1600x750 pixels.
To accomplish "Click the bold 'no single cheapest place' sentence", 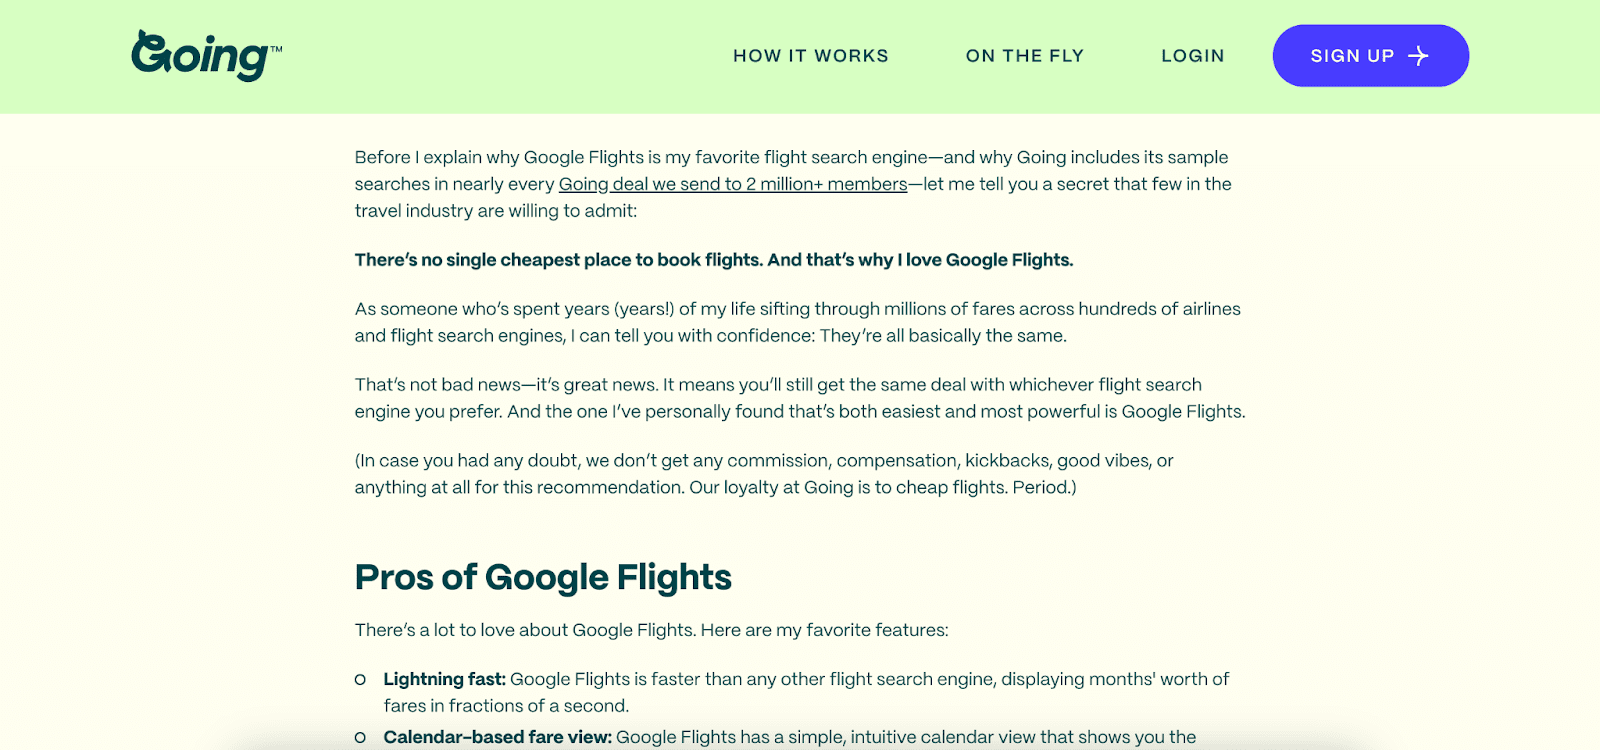I will [x=713, y=260].
